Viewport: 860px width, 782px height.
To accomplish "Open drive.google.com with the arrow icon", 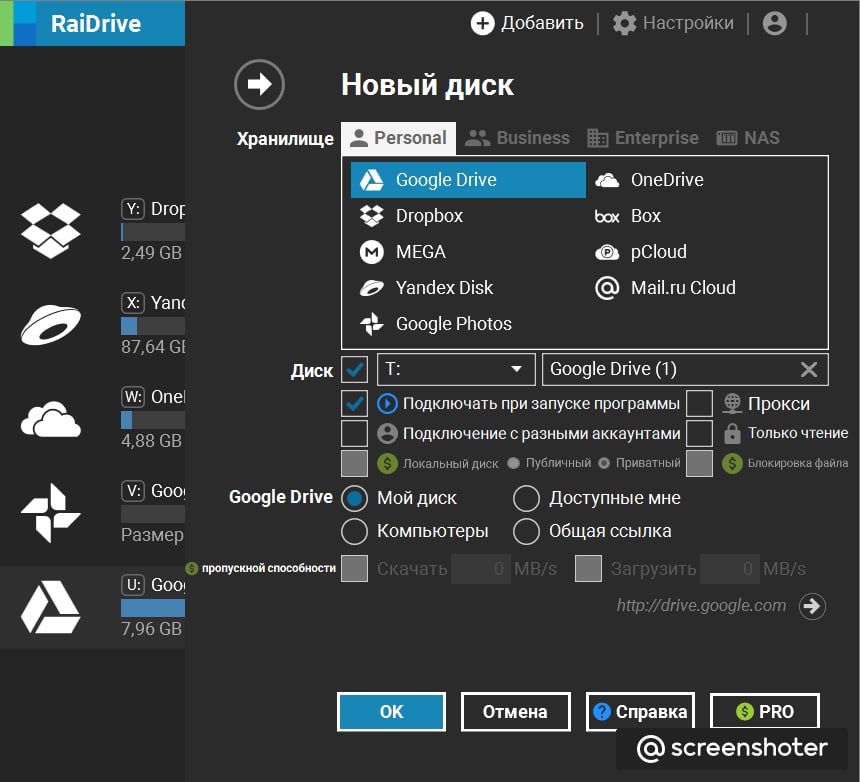I will (x=812, y=606).
